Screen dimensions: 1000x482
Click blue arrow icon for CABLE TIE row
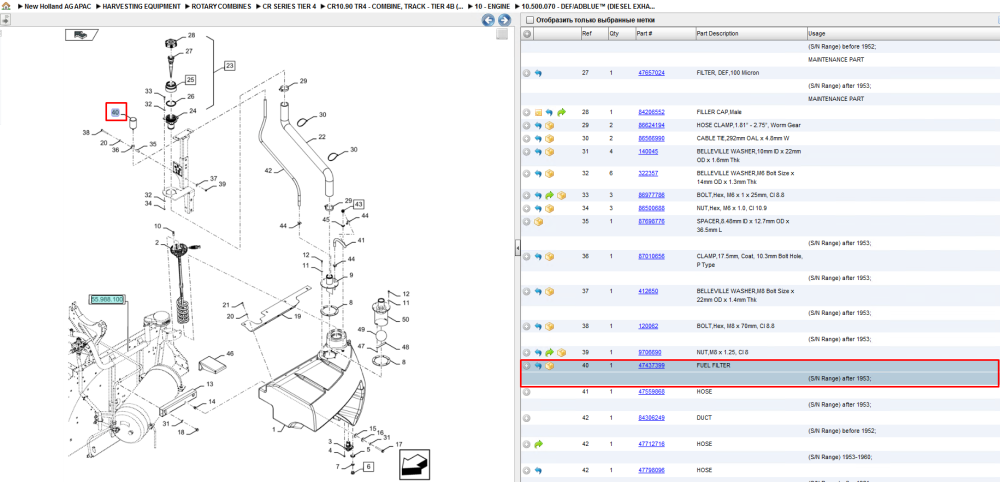tap(538, 138)
